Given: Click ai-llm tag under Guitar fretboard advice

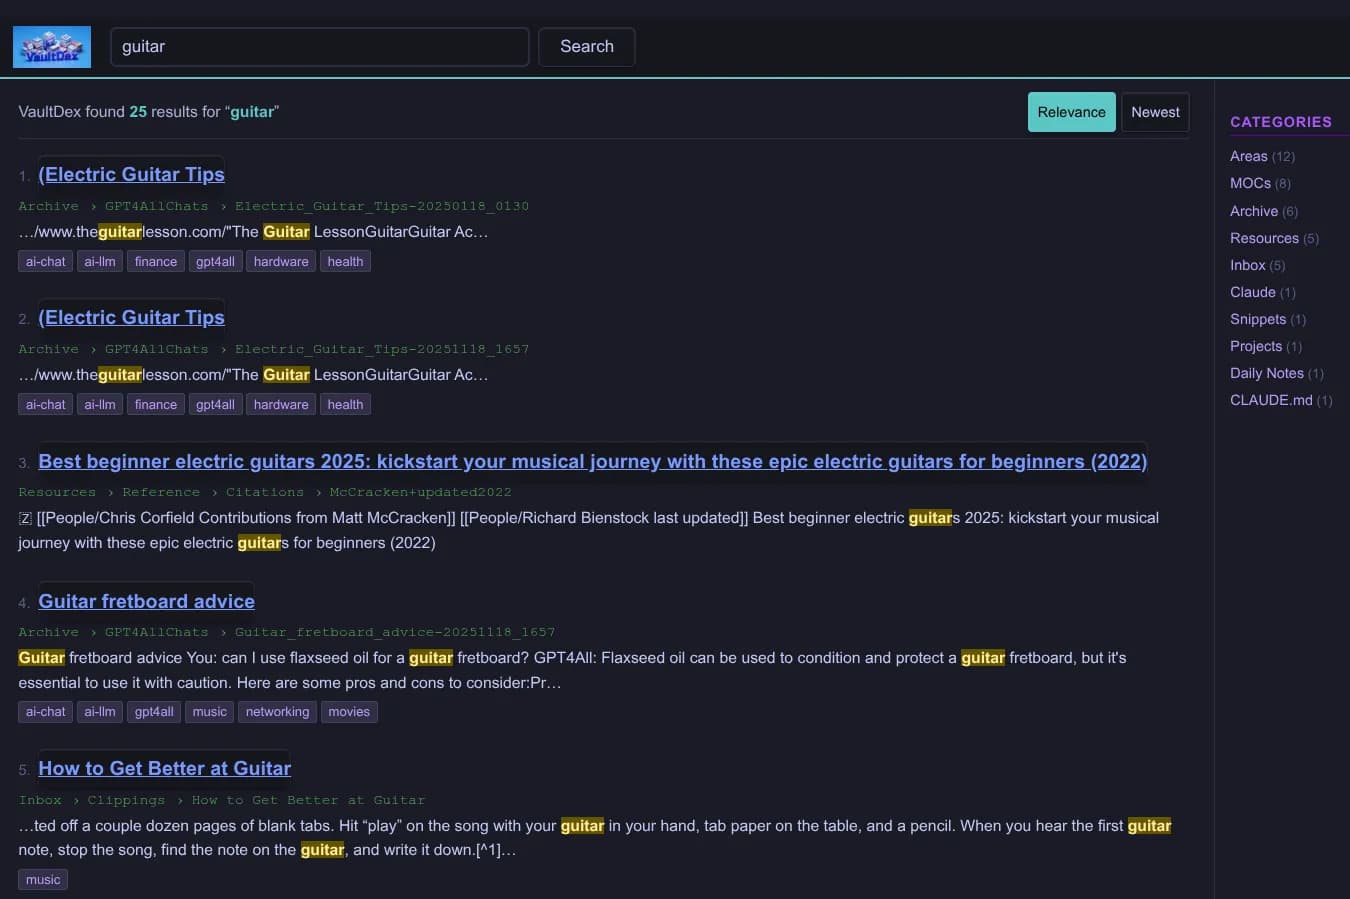Looking at the screenshot, I should [100, 712].
